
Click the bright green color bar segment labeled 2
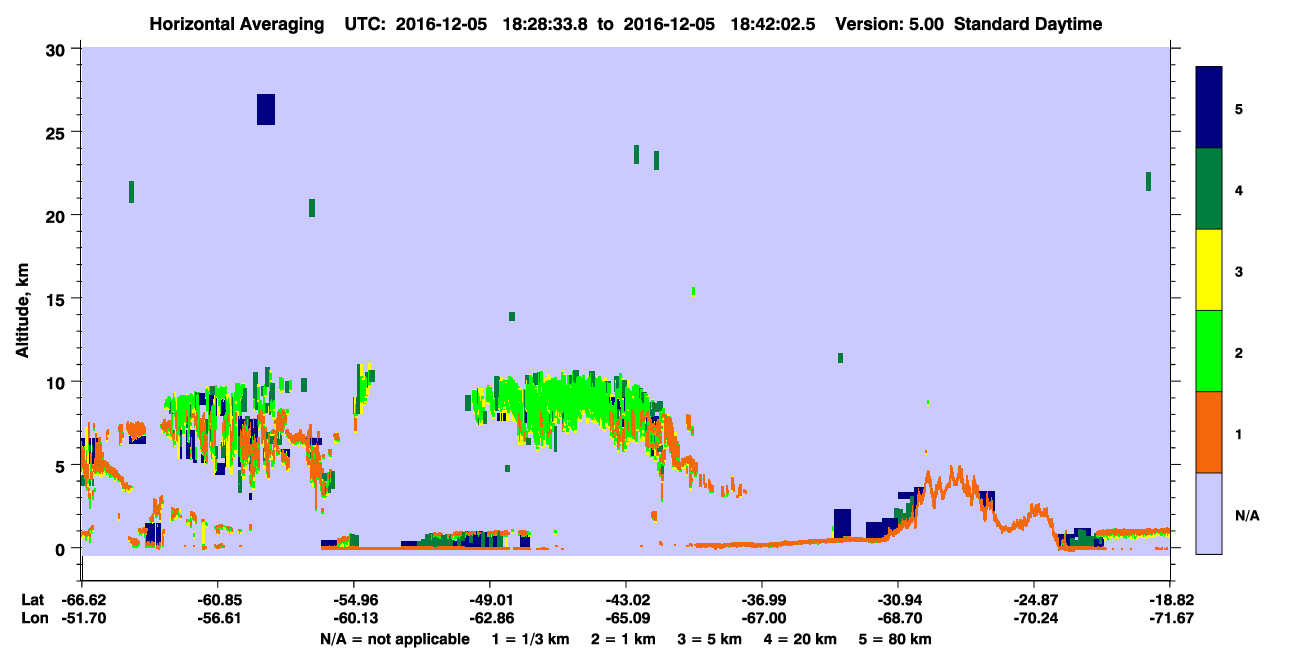coord(1209,351)
